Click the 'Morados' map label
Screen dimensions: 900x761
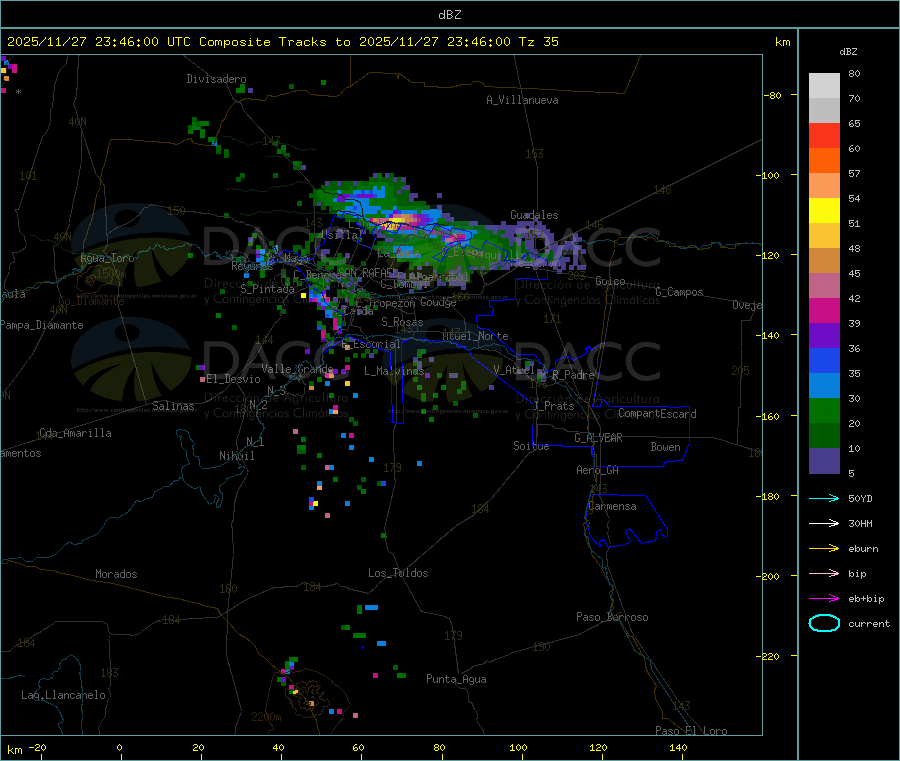click(116, 574)
